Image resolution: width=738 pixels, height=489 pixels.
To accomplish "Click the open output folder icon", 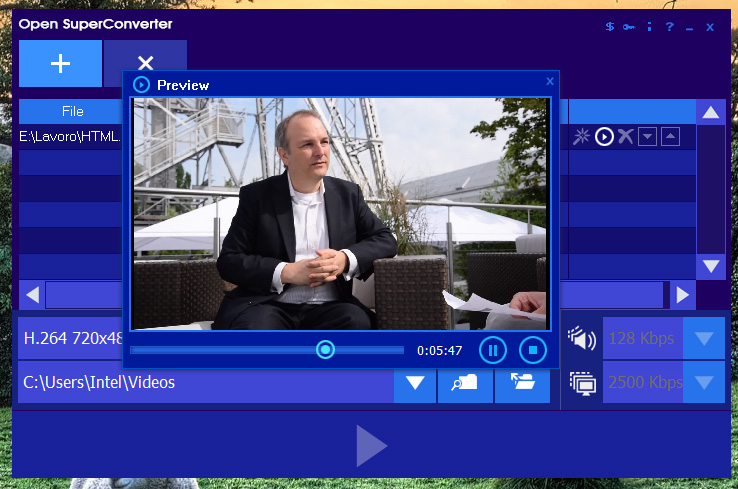I will click(522, 382).
